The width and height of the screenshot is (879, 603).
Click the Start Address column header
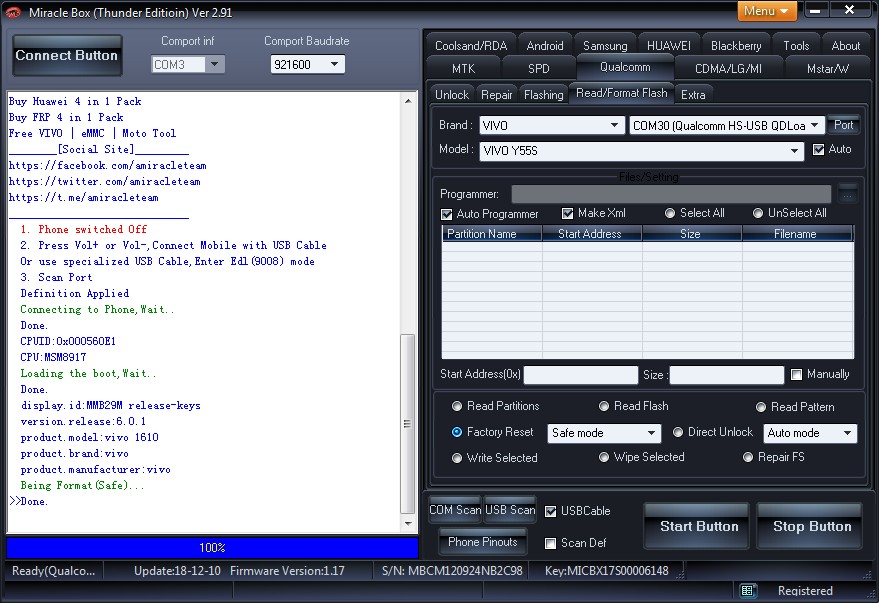click(591, 234)
